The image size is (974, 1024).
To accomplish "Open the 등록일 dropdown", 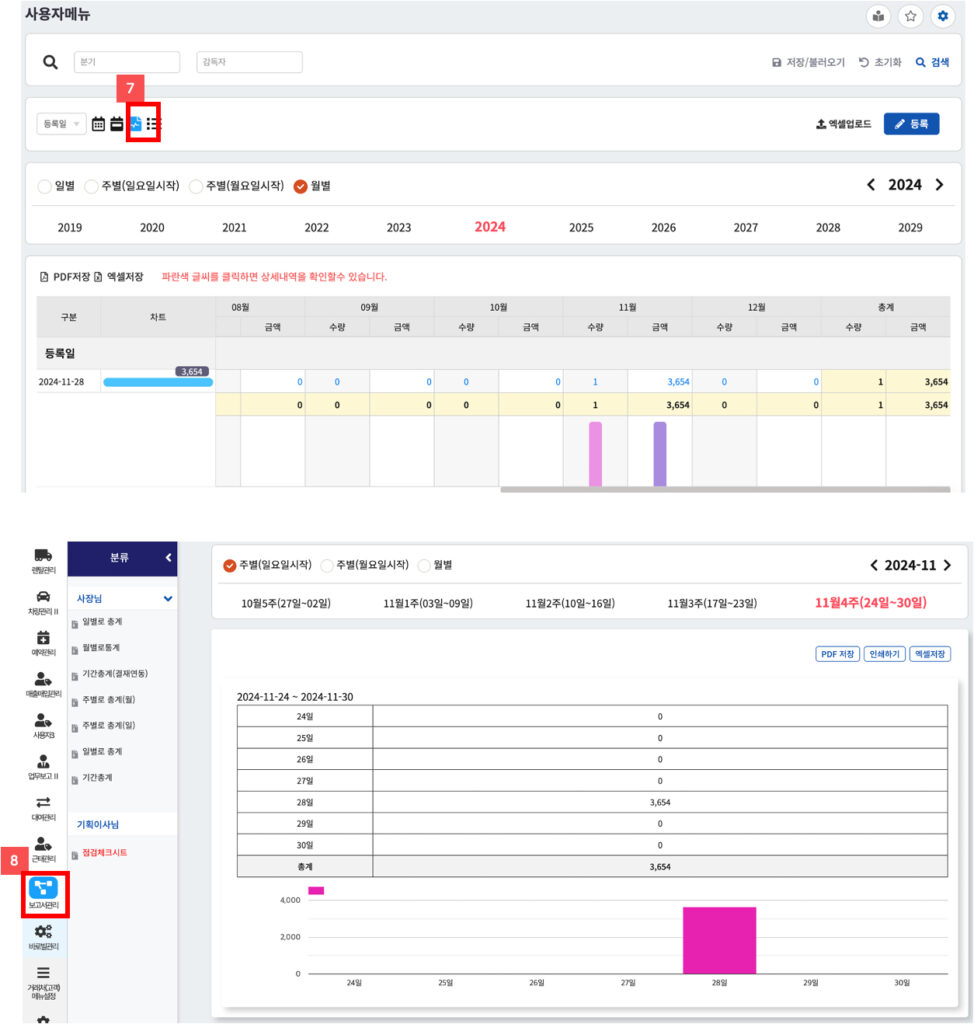I will click(x=61, y=124).
